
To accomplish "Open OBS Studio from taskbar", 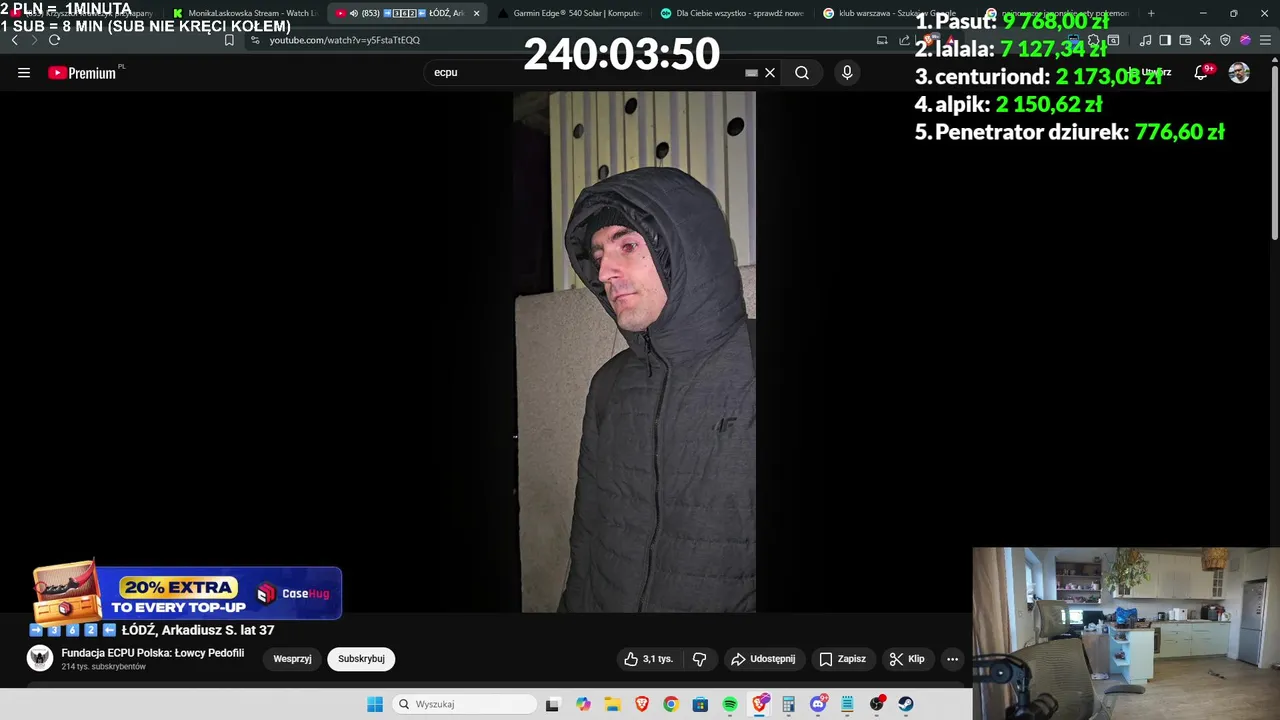I will [x=877, y=704].
